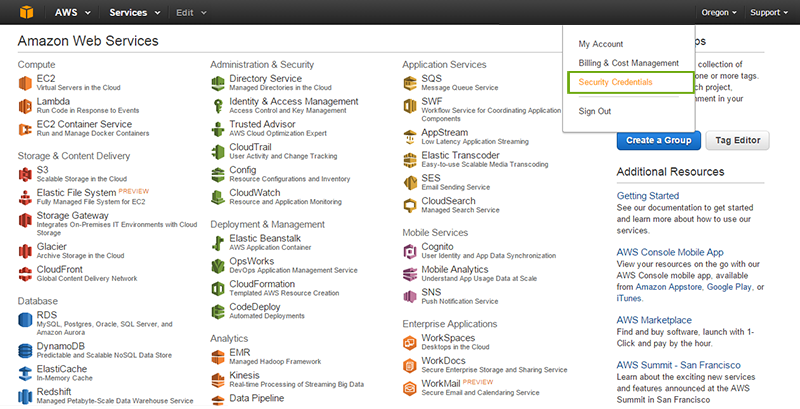Click Sign Out in account menu
The height and width of the screenshot is (409, 800).
tap(595, 111)
